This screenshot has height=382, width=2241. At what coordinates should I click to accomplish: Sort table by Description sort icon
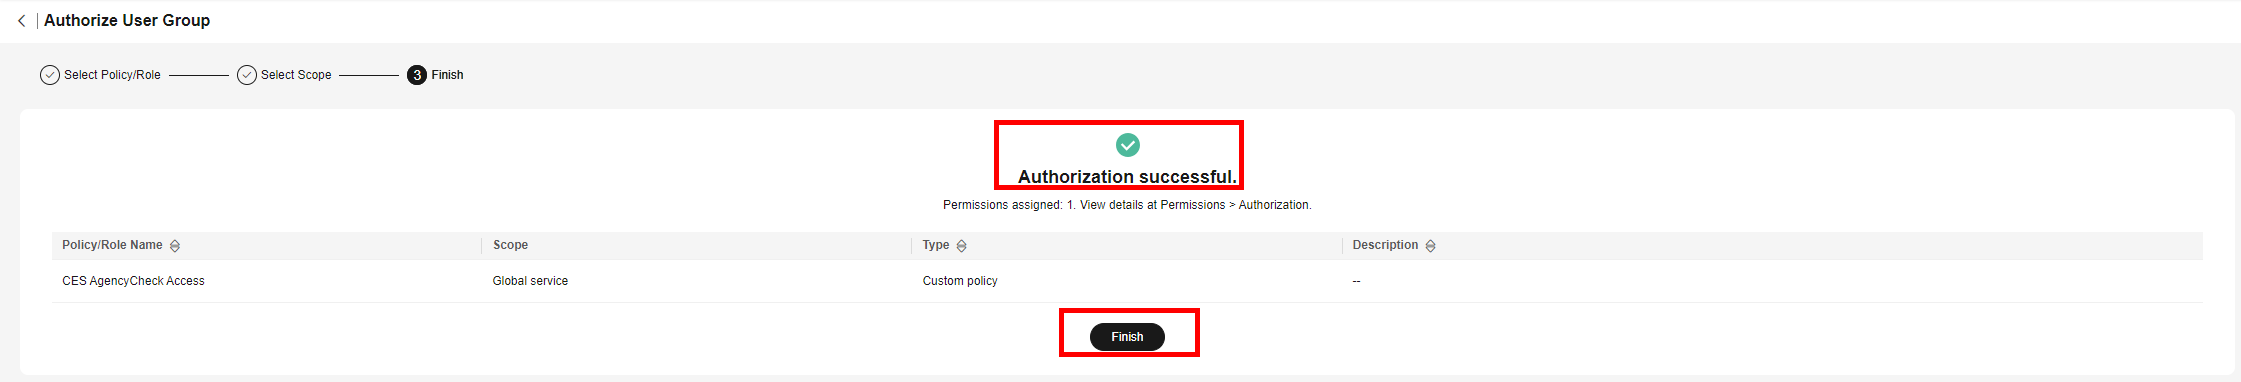pos(1431,246)
